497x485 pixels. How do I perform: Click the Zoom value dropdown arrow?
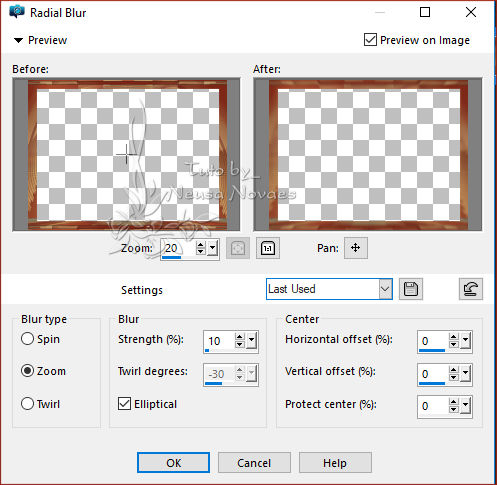click(x=212, y=248)
